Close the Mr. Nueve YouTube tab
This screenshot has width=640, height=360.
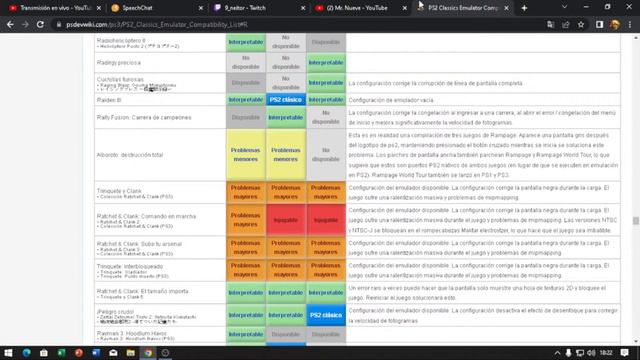click(x=404, y=8)
